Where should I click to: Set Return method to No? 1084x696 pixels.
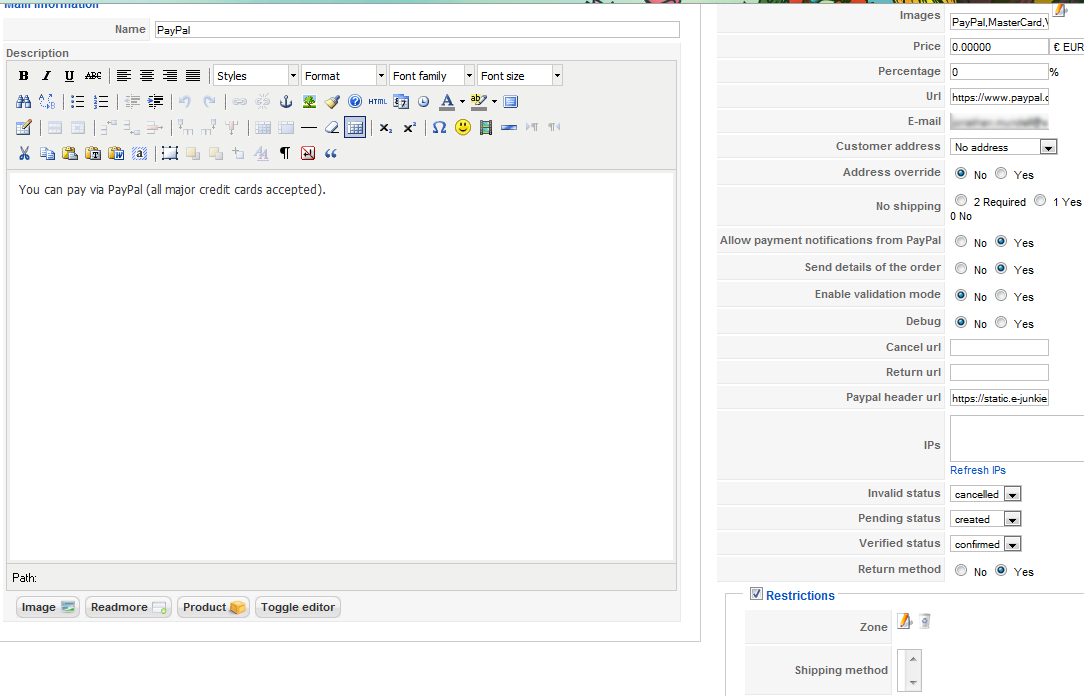point(961,570)
